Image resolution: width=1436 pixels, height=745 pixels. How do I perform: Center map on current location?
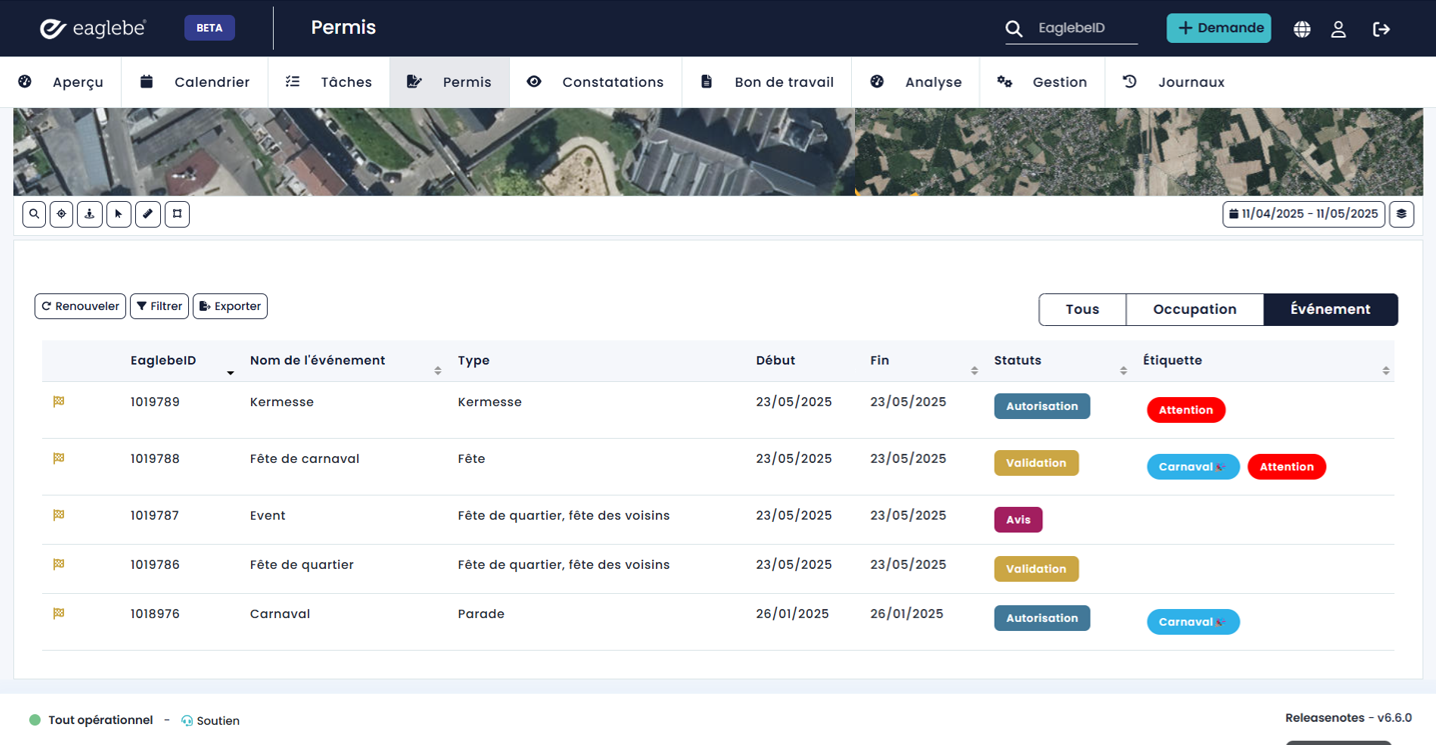click(62, 214)
